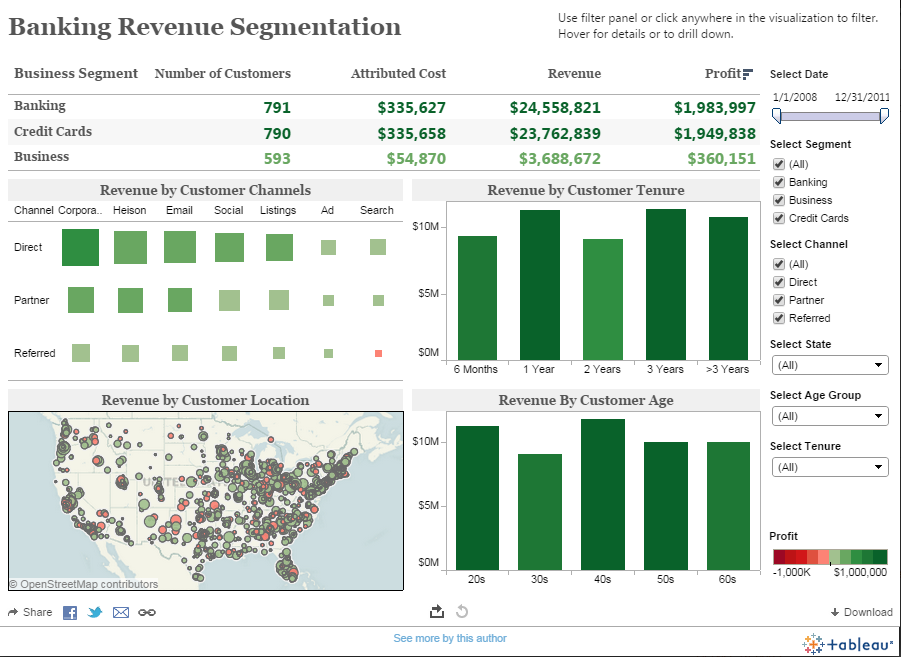901x657 pixels.
Task: Click the Listings channel column header
Action: click(278, 210)
